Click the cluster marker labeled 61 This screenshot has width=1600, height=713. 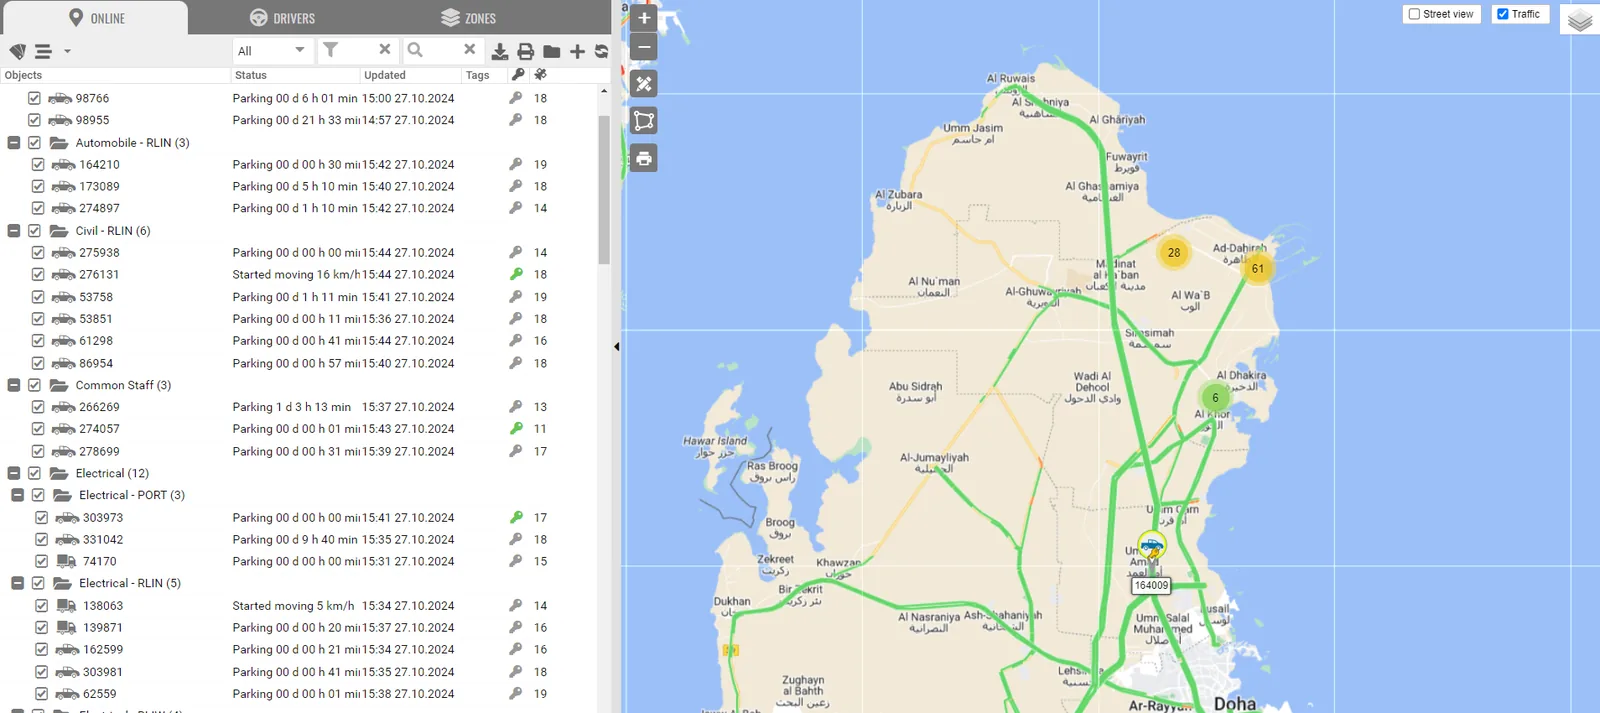tap(1258, 268)
